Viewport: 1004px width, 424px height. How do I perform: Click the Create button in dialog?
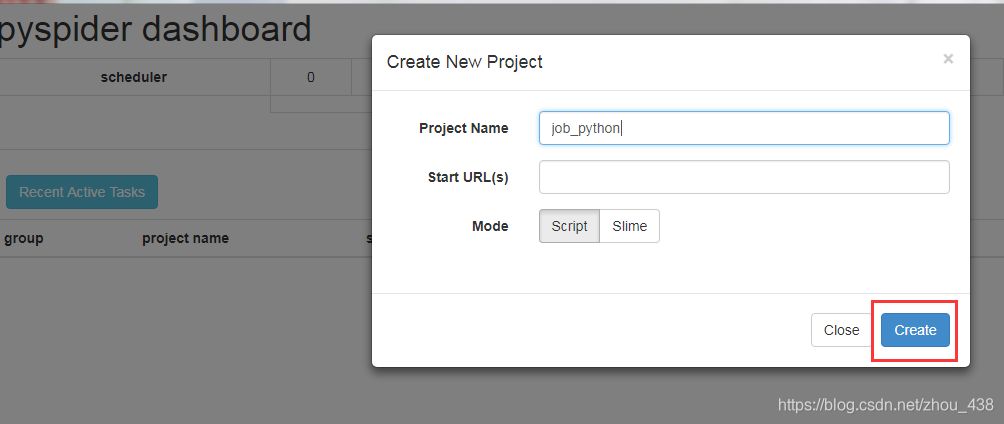[915, 330]
